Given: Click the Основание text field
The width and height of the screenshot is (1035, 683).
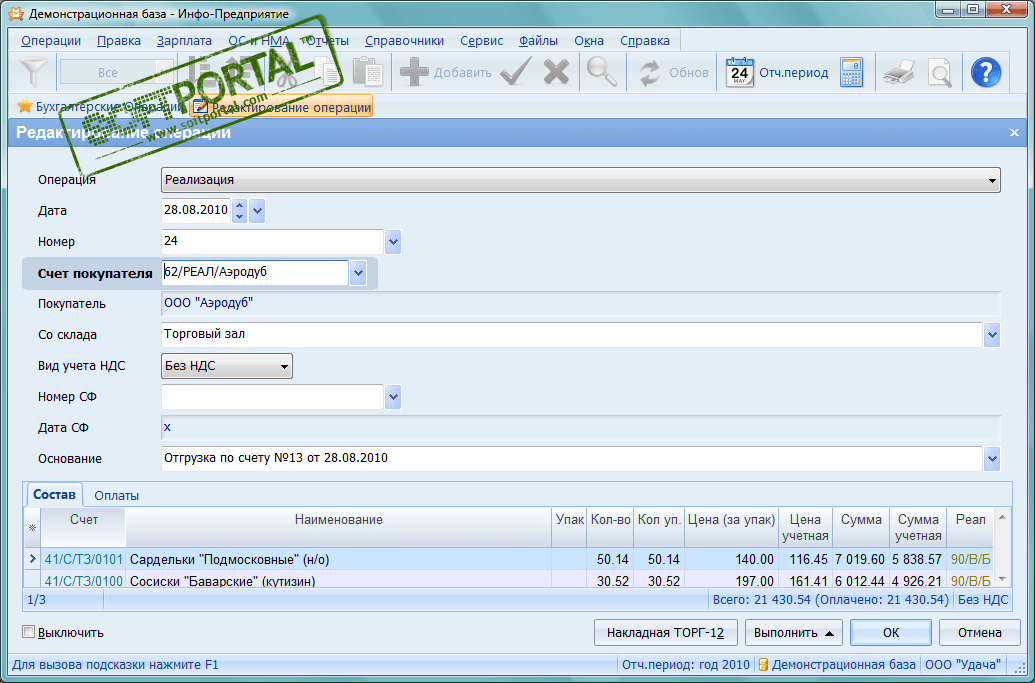Looking at the screenshot, I should [x=572, y=459].
